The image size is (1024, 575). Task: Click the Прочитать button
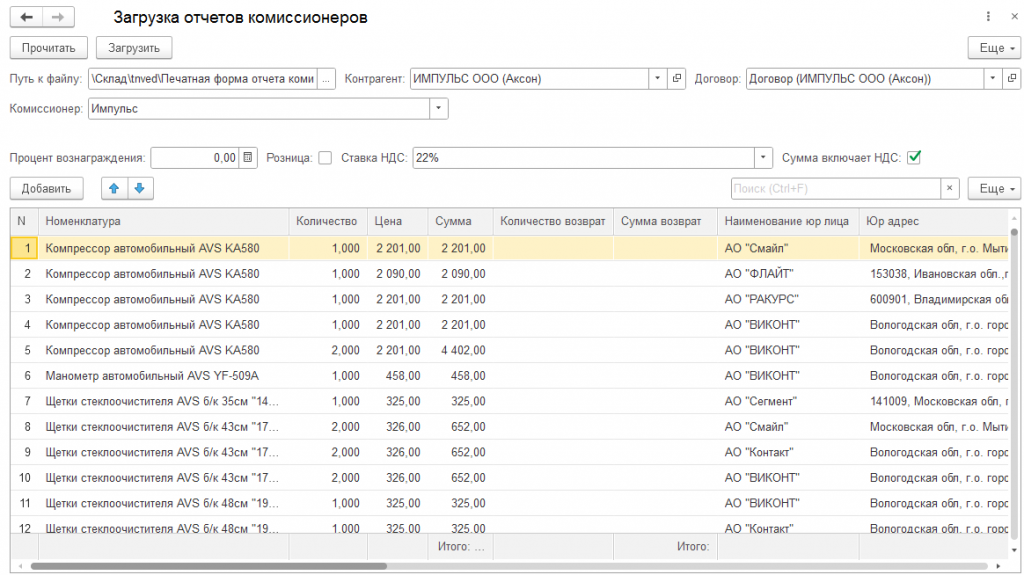(48, 48)
